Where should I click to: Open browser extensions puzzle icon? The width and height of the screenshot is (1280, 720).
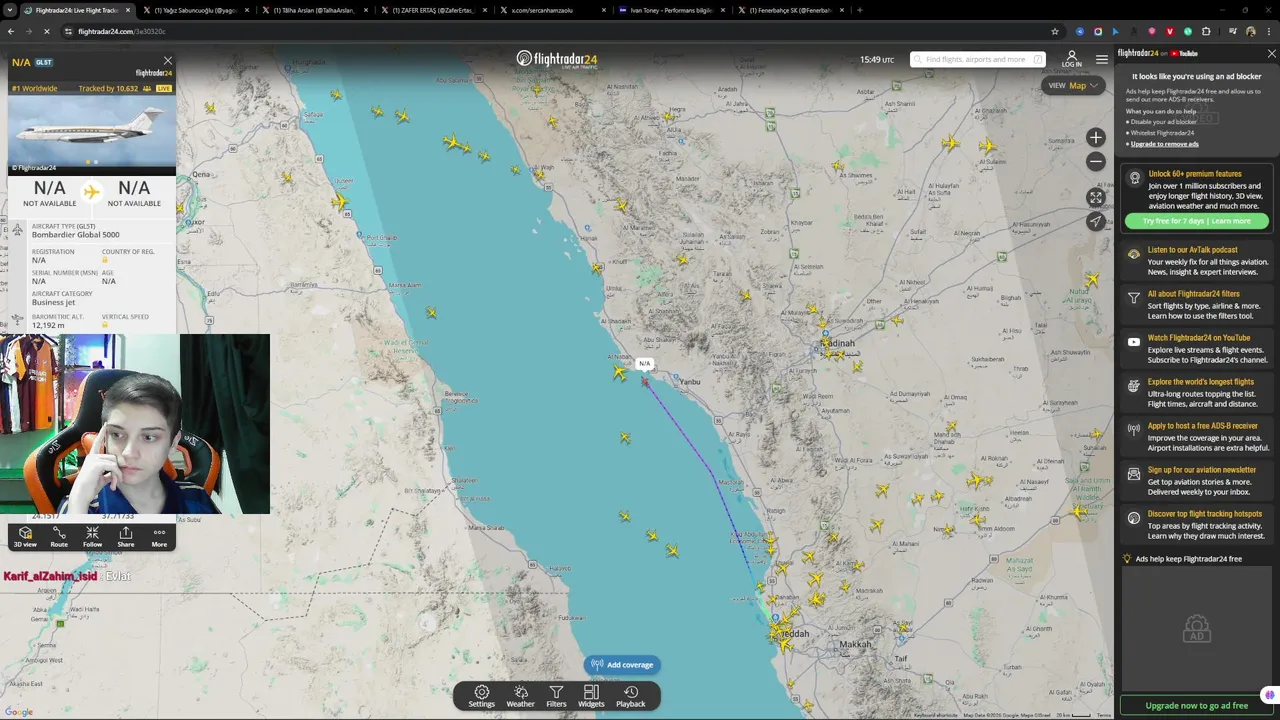coord(1205,31)
